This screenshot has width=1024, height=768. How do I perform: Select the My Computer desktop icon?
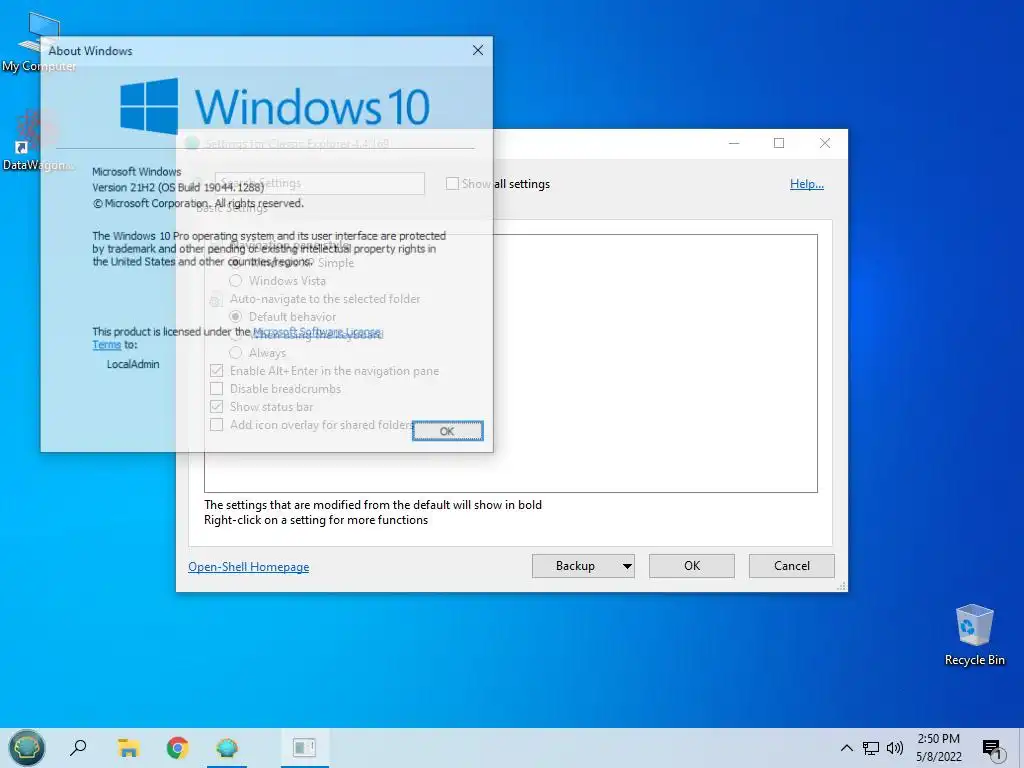(38, 40)
